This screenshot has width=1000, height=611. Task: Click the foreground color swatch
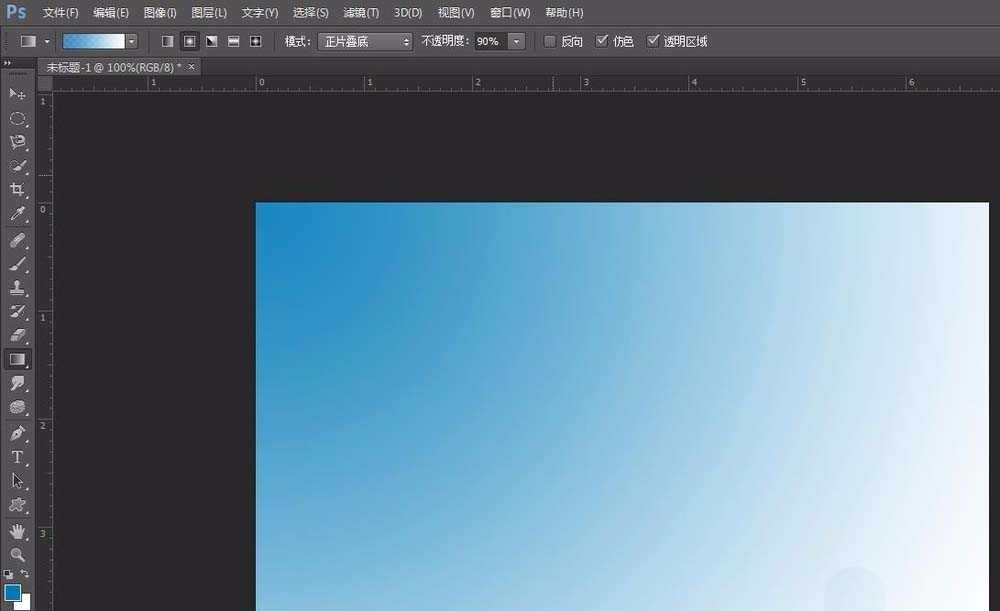(x=12, y=592)
